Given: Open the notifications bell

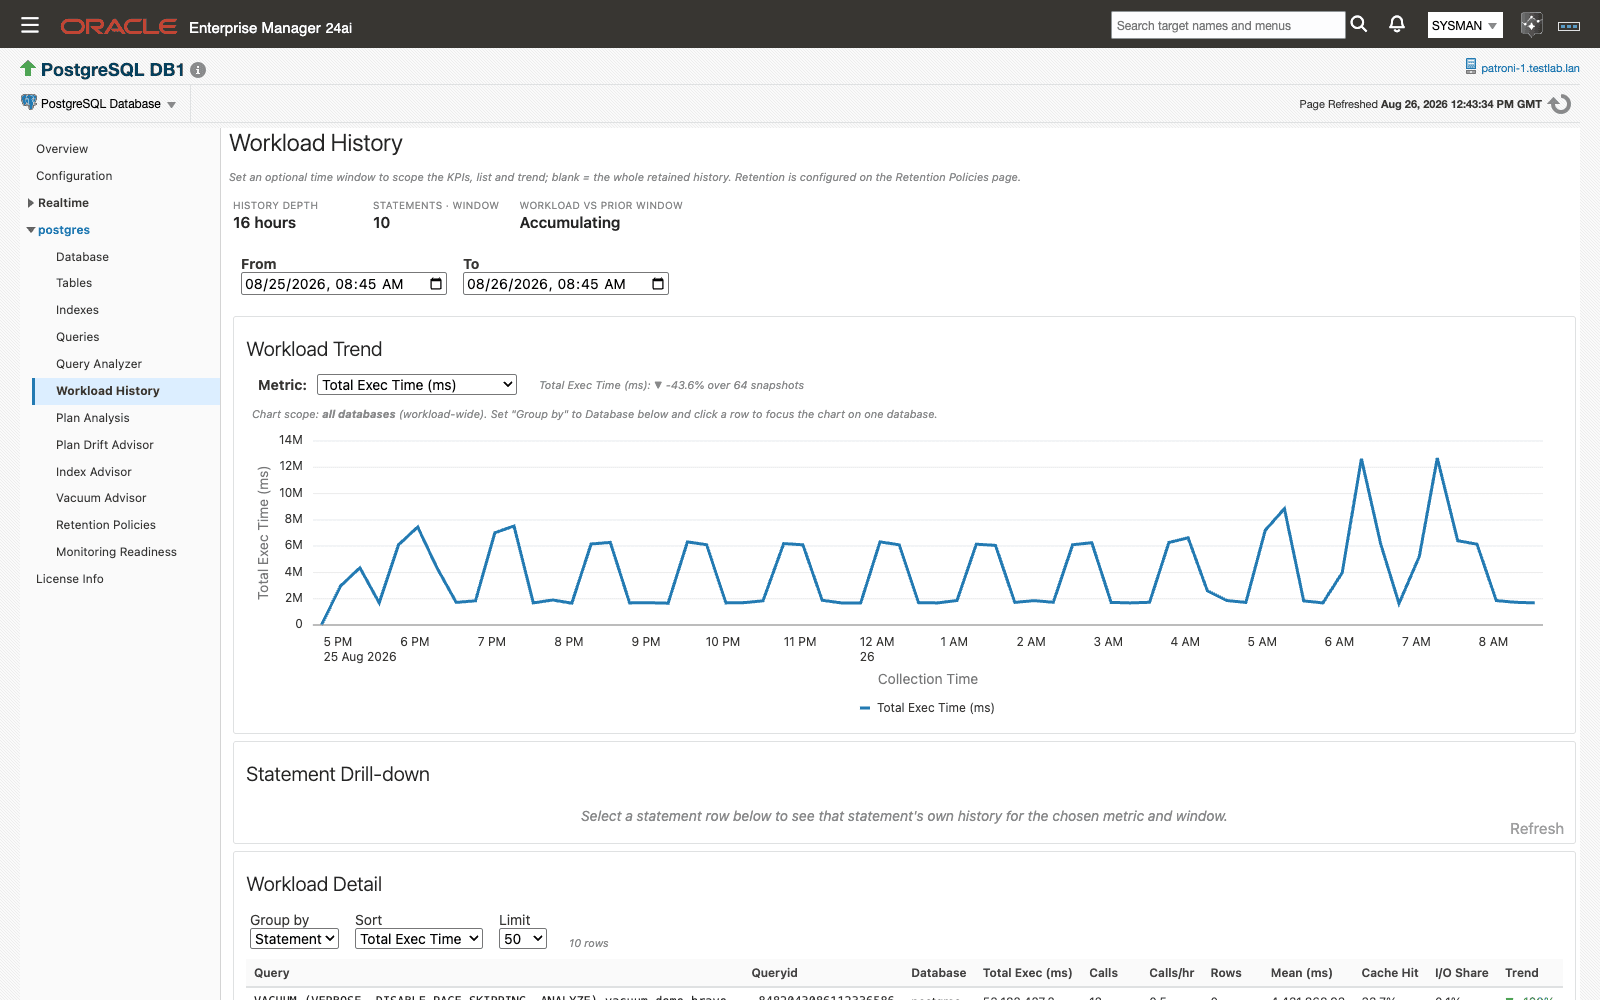Looking at the screenshot, I should click(1397, 24).
